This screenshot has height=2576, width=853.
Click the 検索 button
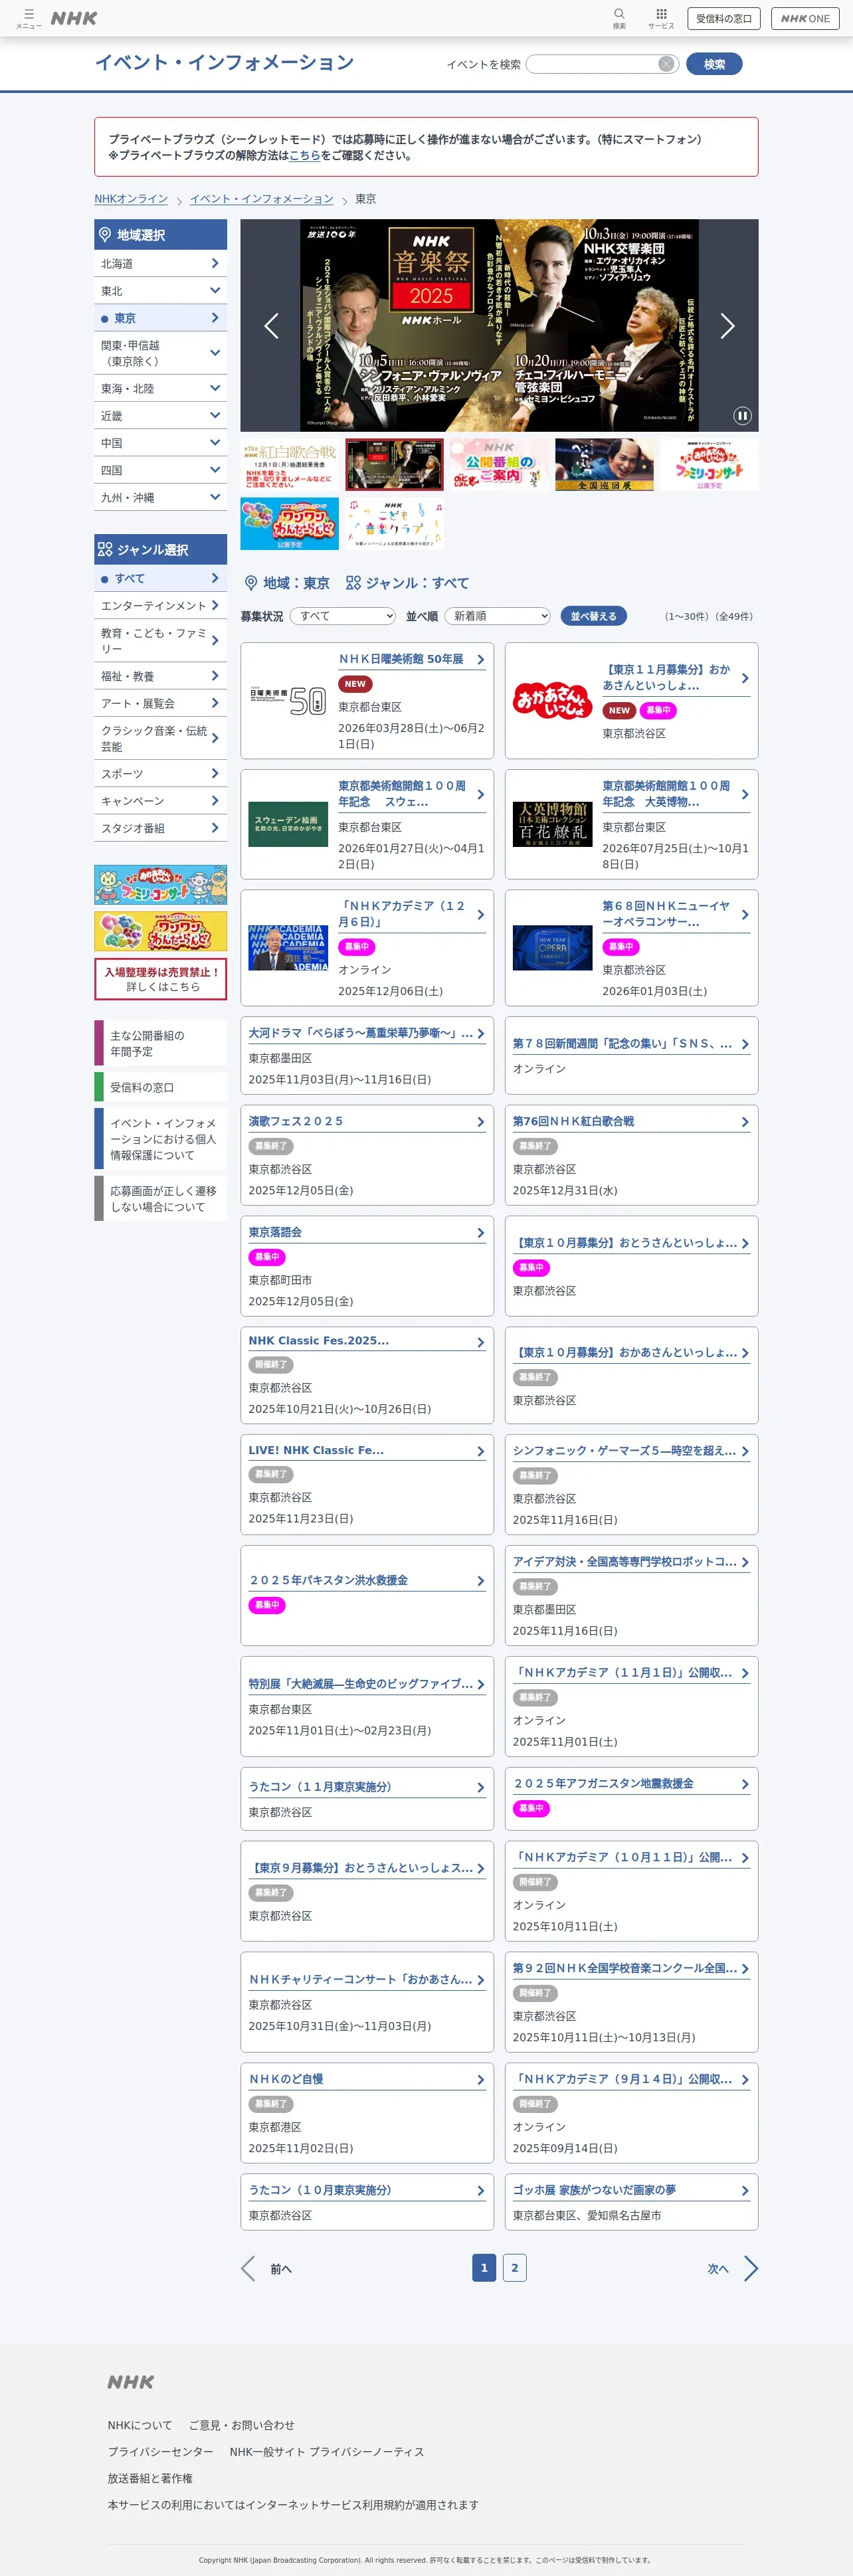coord(714,64)
